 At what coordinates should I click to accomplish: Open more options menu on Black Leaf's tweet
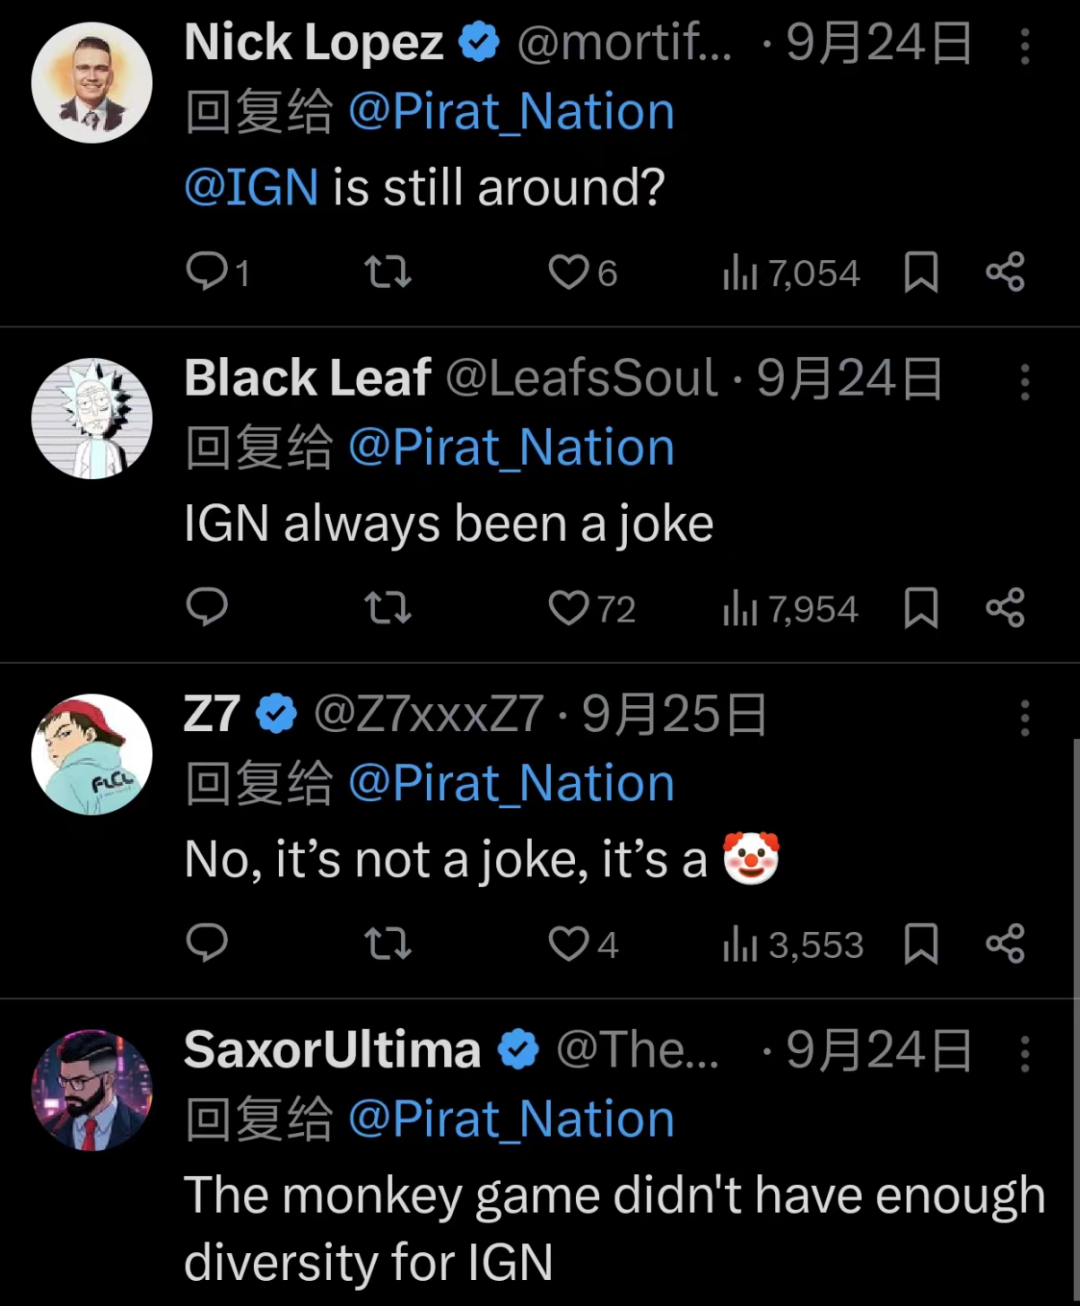click(x=1025, y=382)
